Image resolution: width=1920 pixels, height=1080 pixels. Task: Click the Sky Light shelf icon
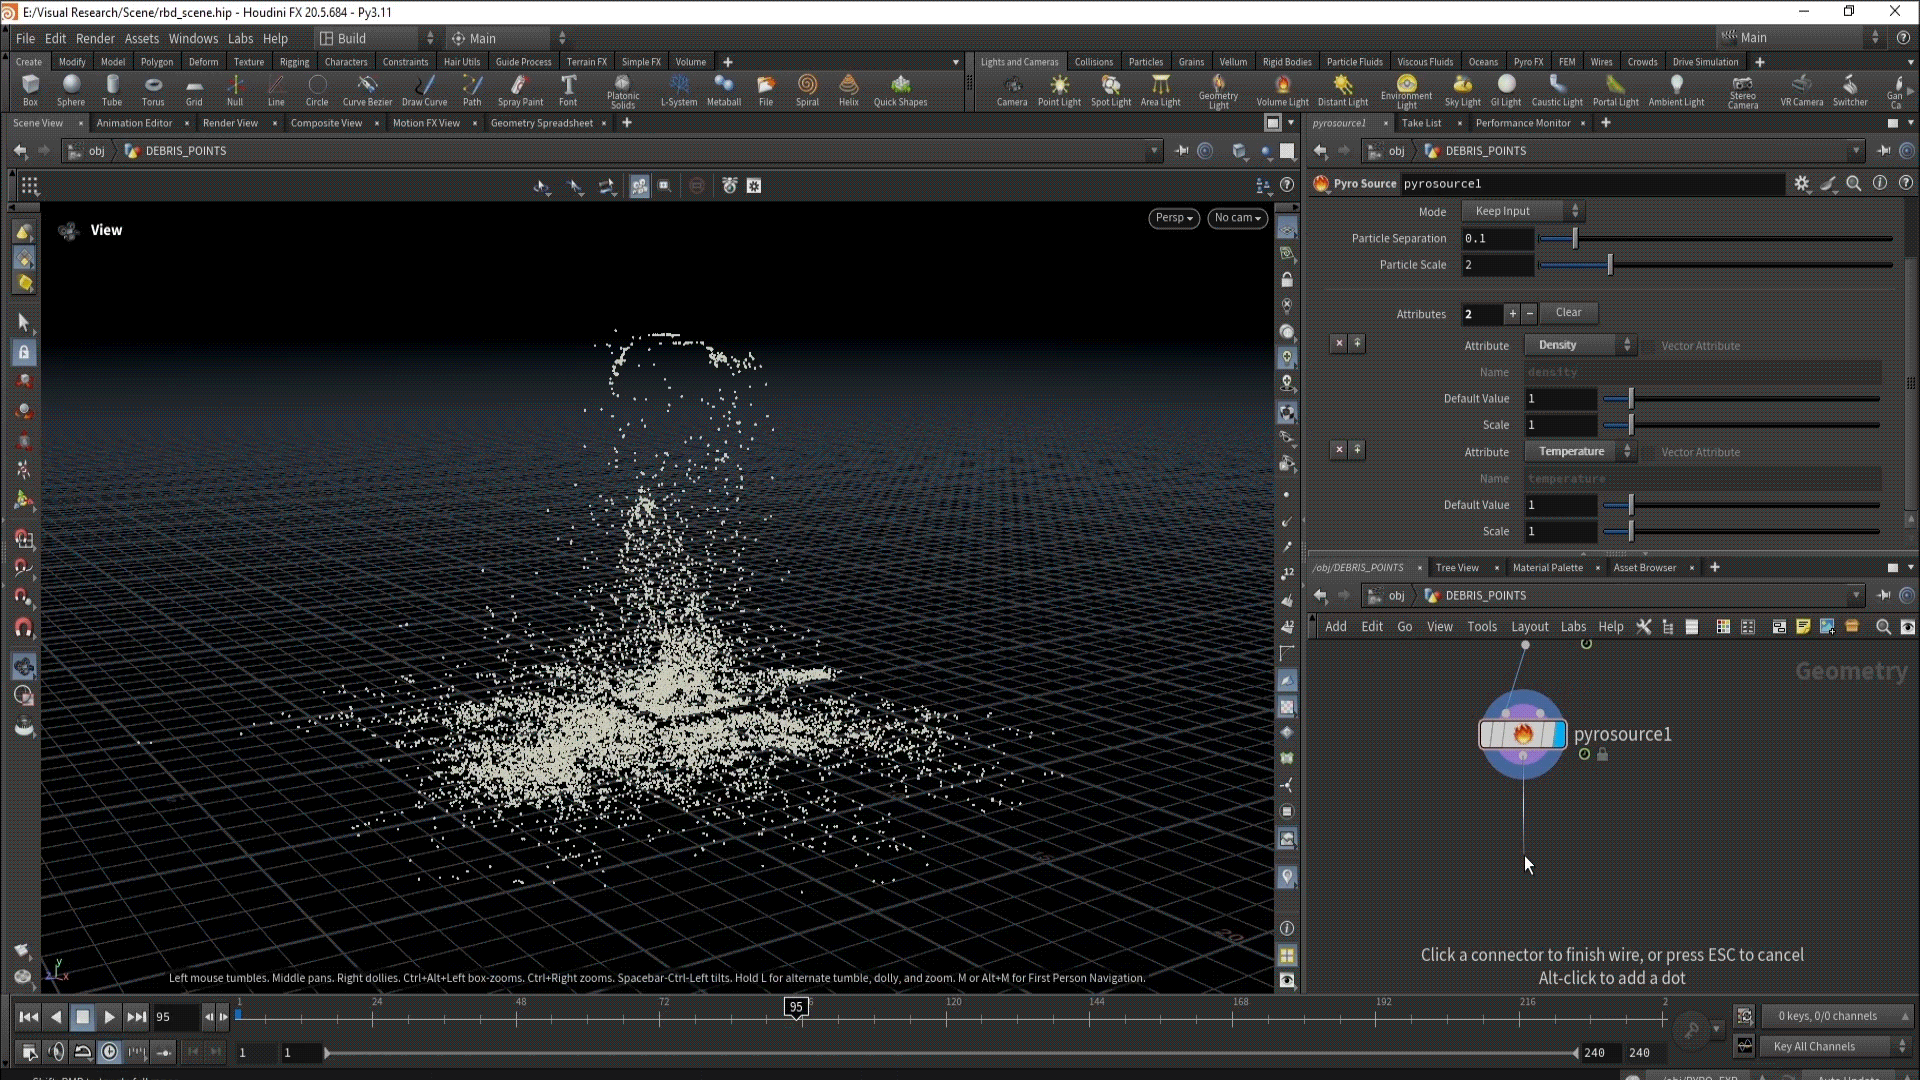point(1461,89)
